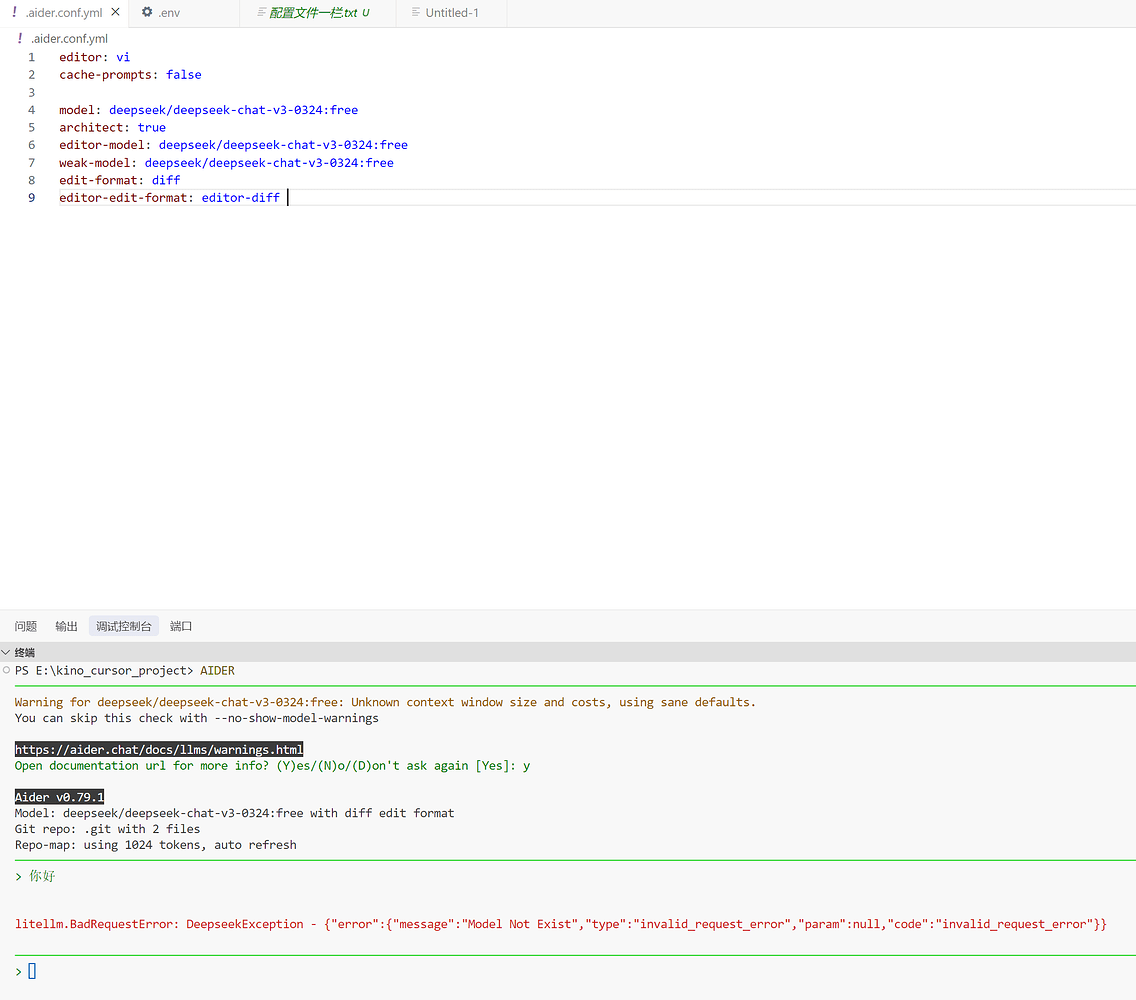This screenshot has width=1136, height=1000.
Task: Click the "weak-model" key in the editor
Action: 95,163
